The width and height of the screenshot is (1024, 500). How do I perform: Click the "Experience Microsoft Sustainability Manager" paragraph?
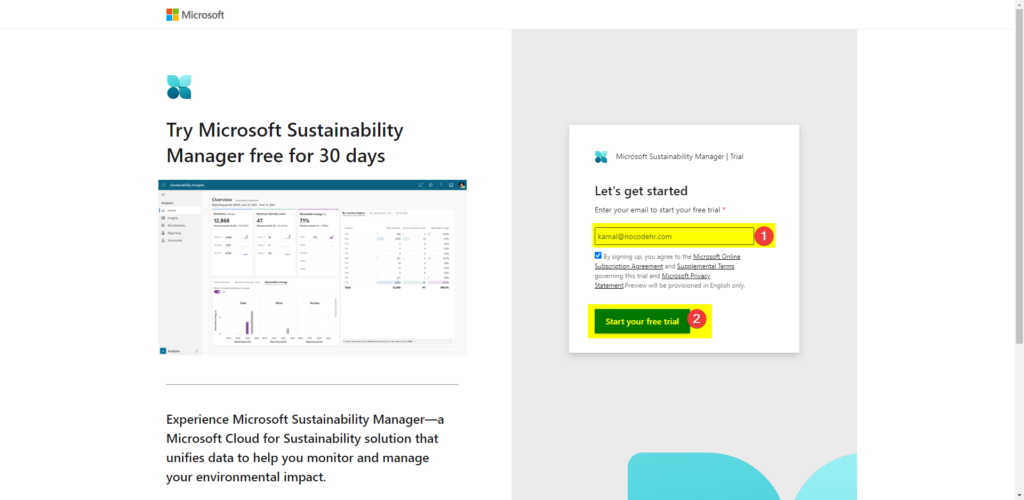tap(305, 448)
